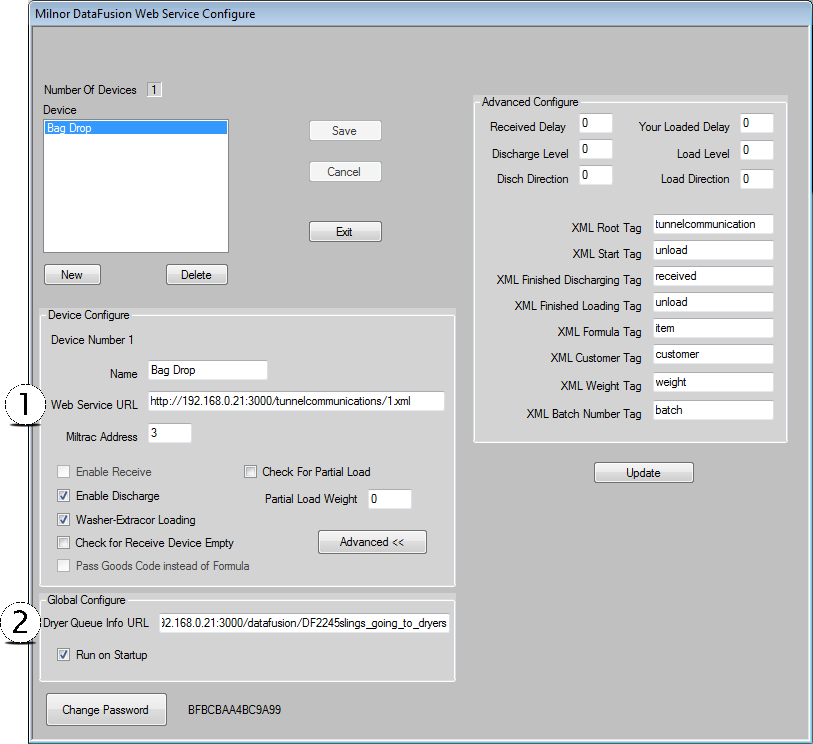This screenshot has height=744, width=813.
Task: Focus the Dryer Queue Info URL field
Action: pos(304,624)
